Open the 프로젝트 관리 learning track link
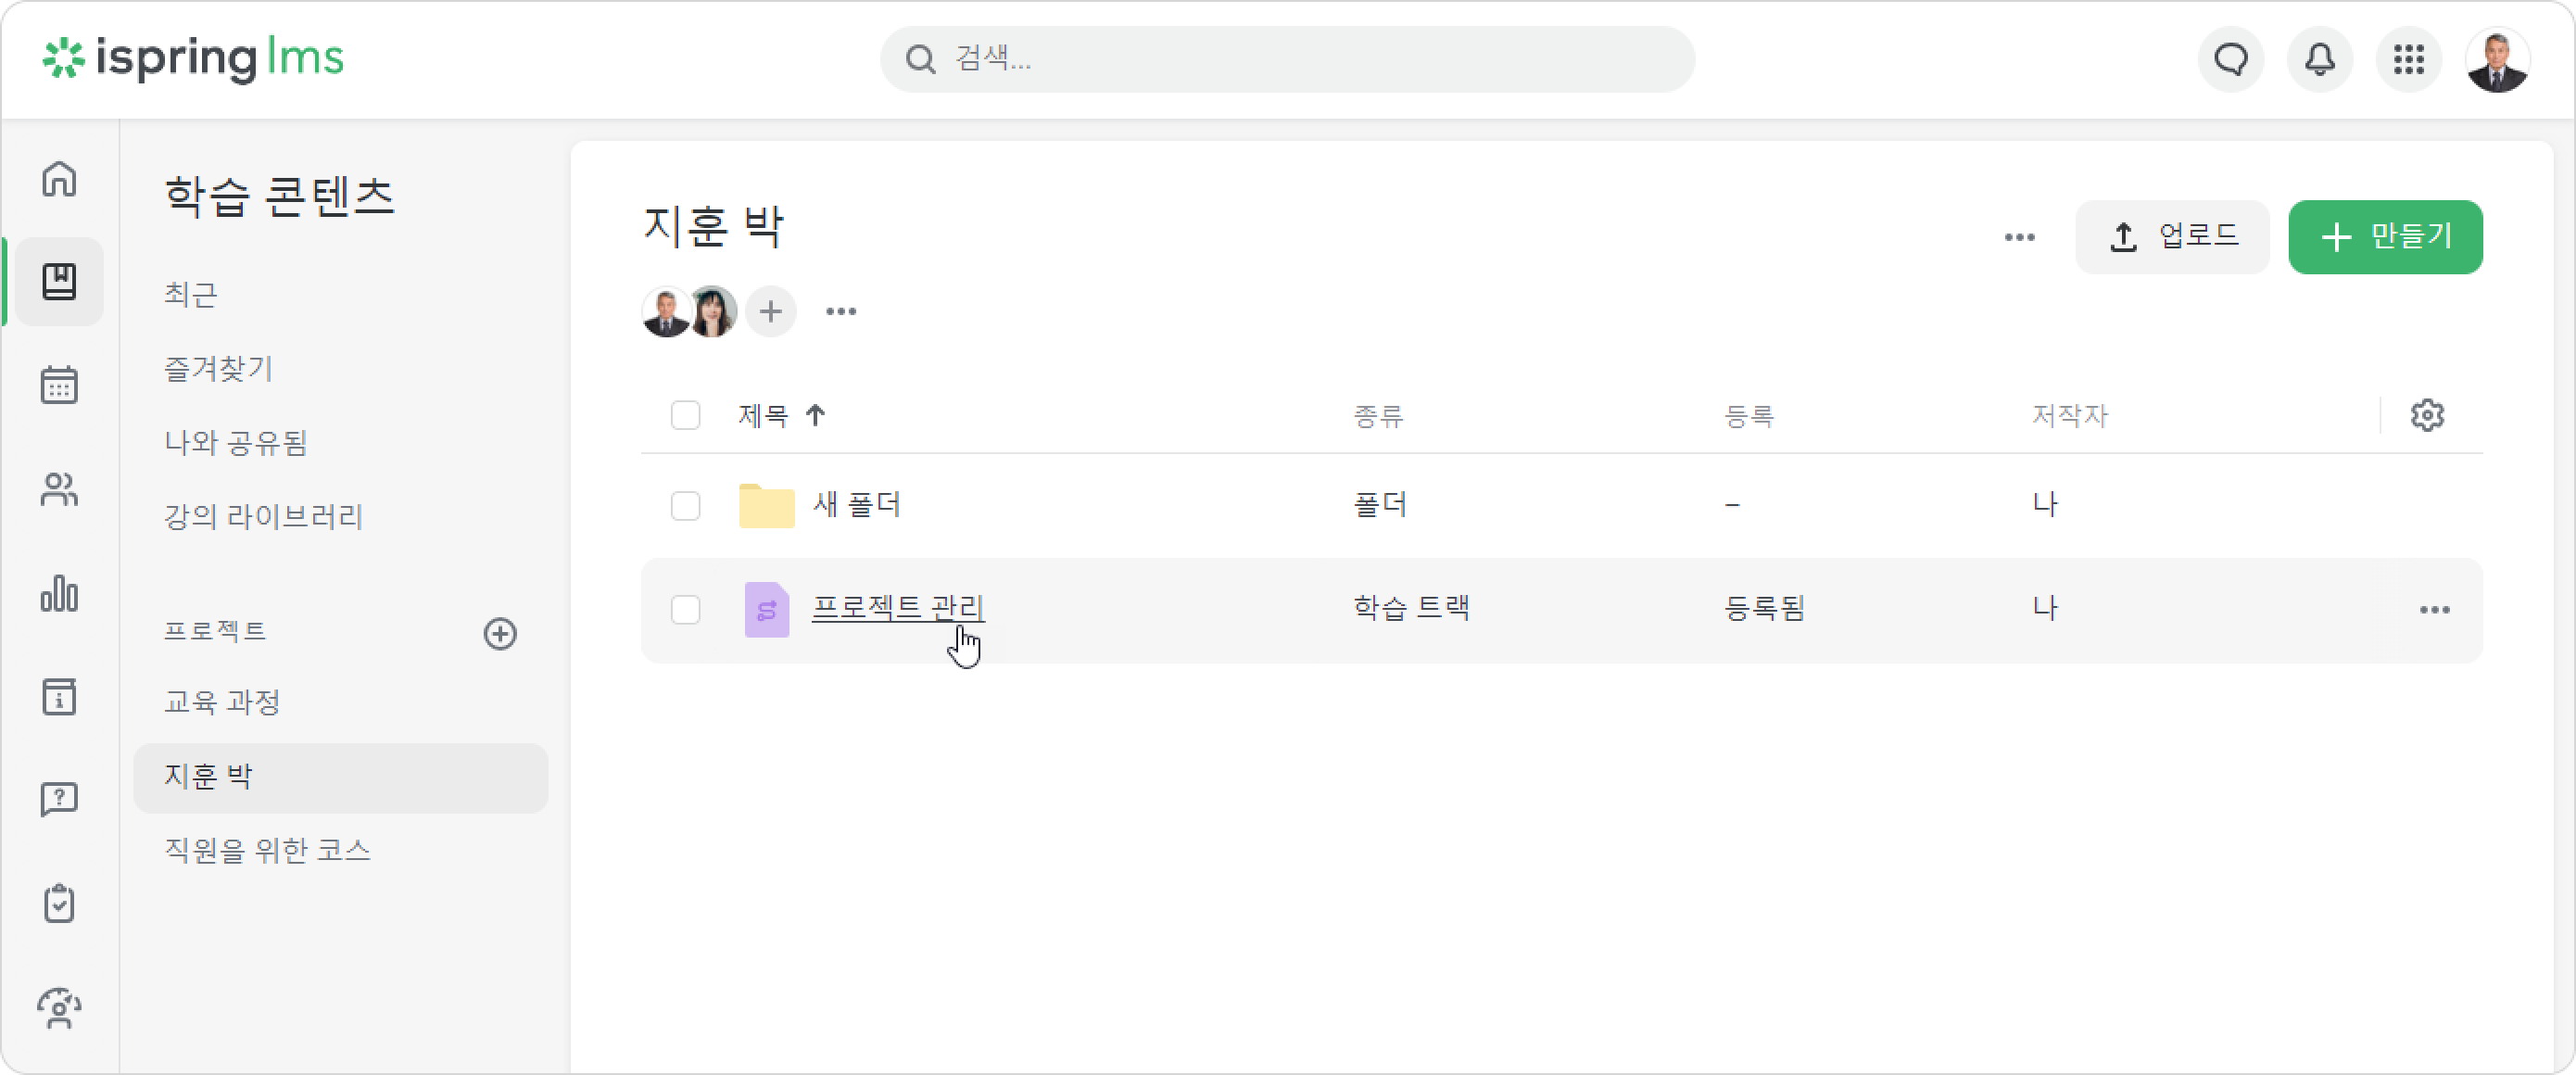The height and width of the screenshot is (1075, 2576). (898, 608)
